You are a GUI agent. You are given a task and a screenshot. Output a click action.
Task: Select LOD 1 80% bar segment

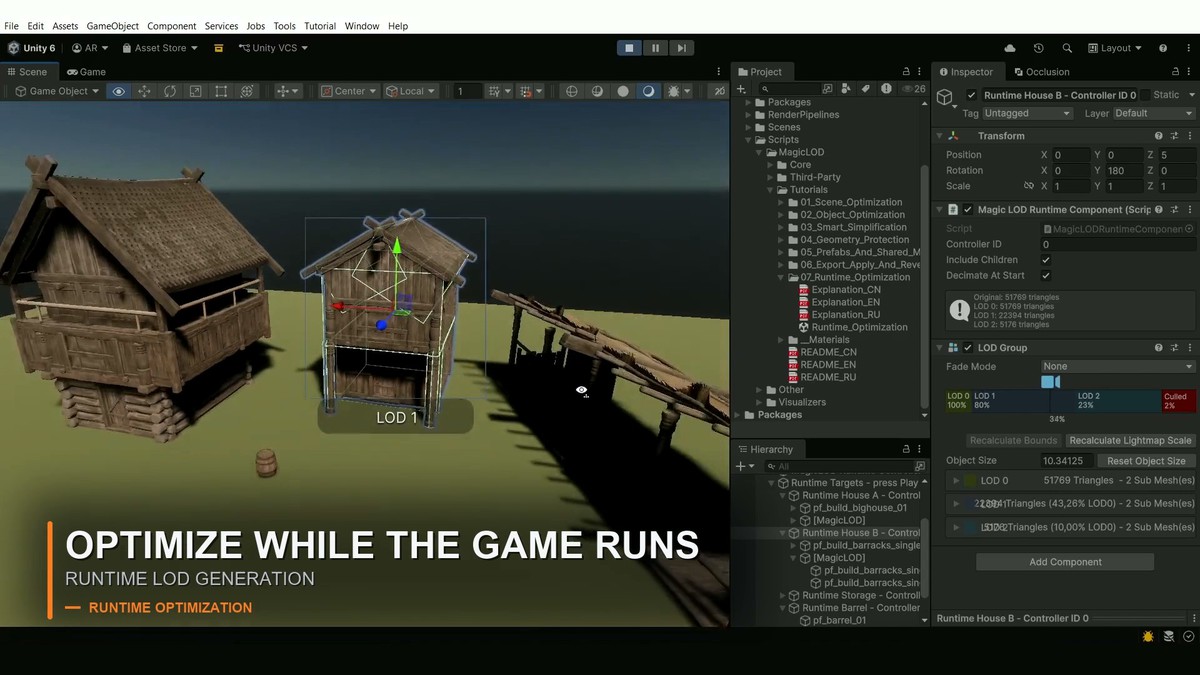[1023, 401]
